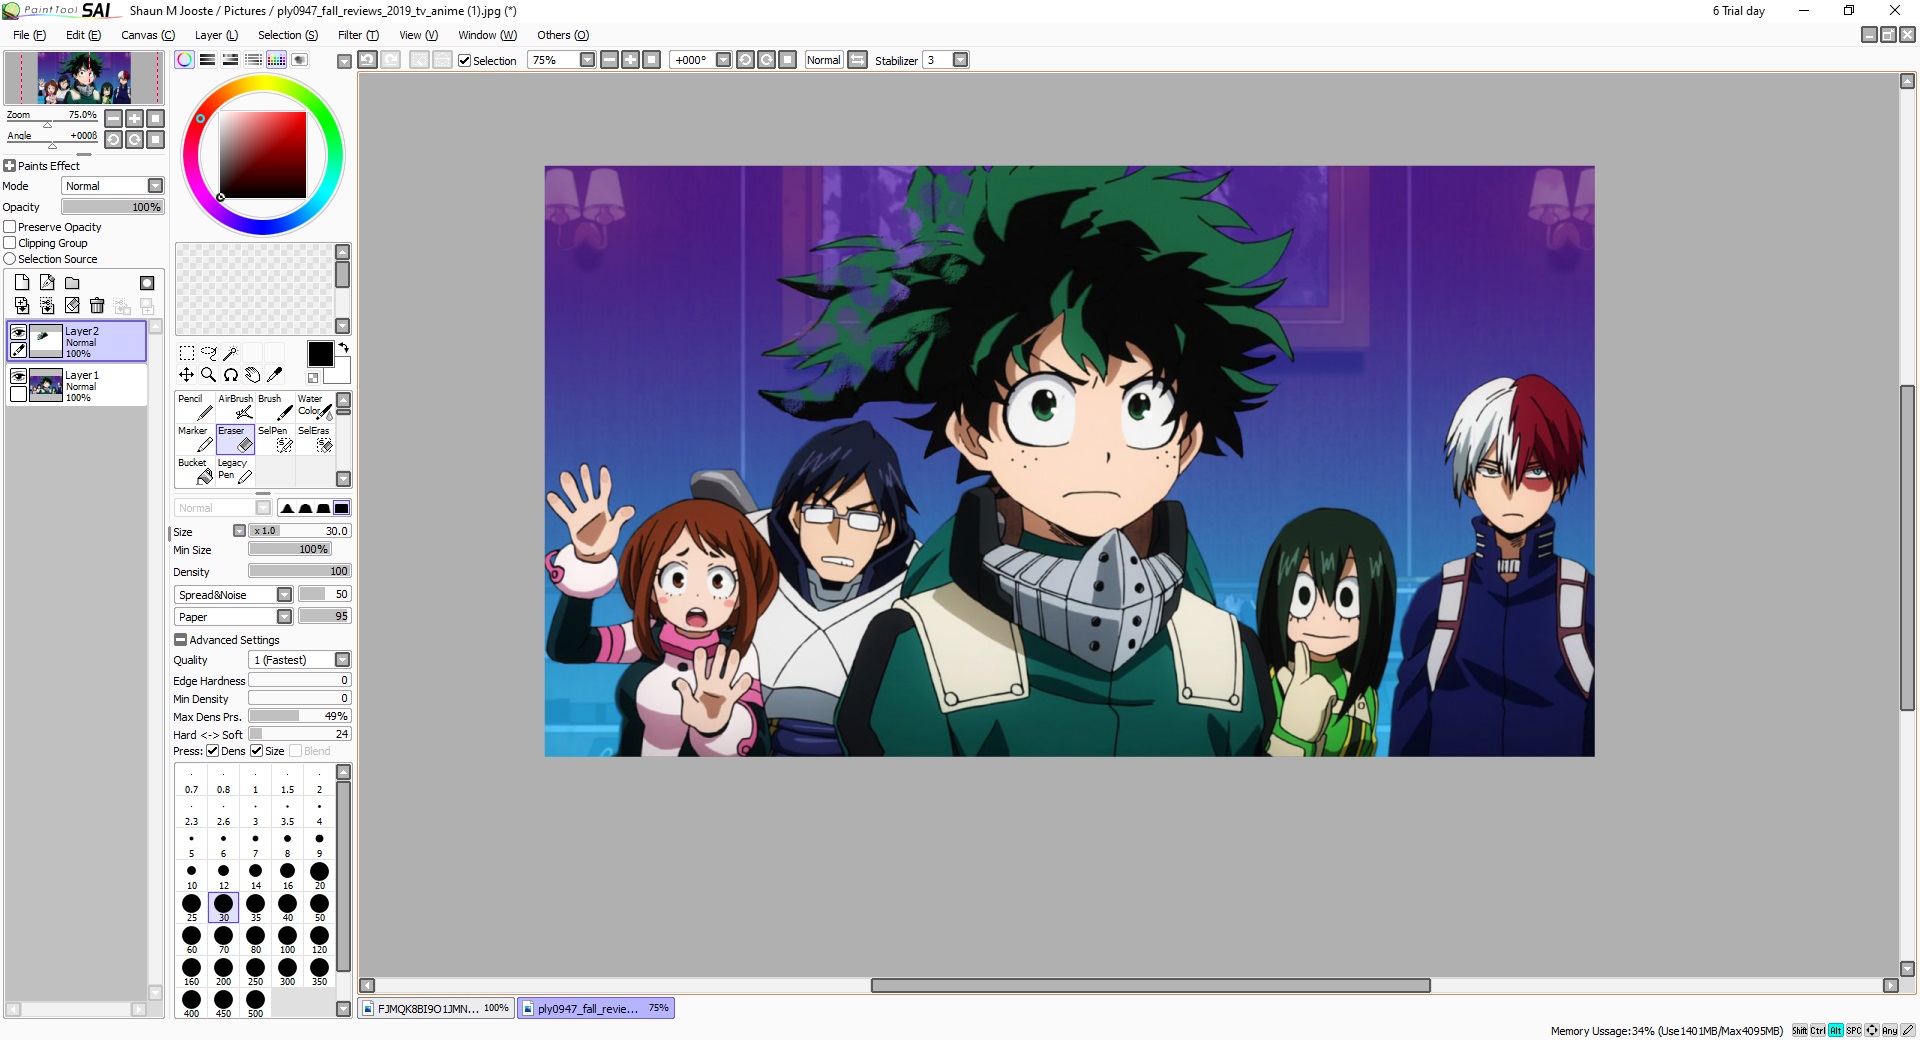Adjust the brush Density slider
Screen dimensions: 1920x1040
pyautogui.click(x=299, y=571)
